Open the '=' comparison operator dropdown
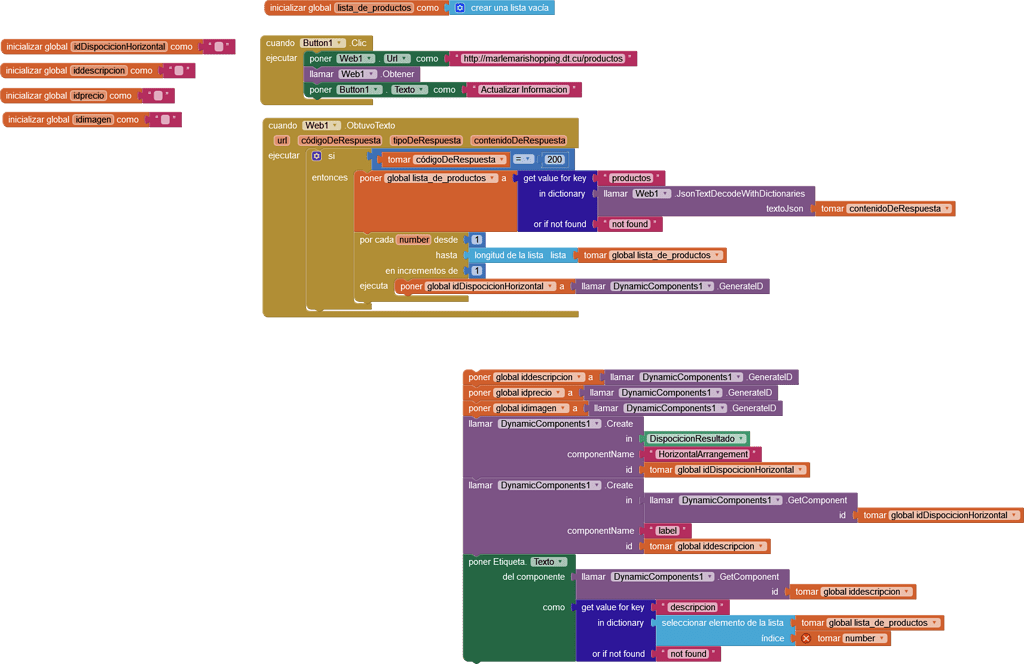The image size is (1024, 664). point(523,159)
